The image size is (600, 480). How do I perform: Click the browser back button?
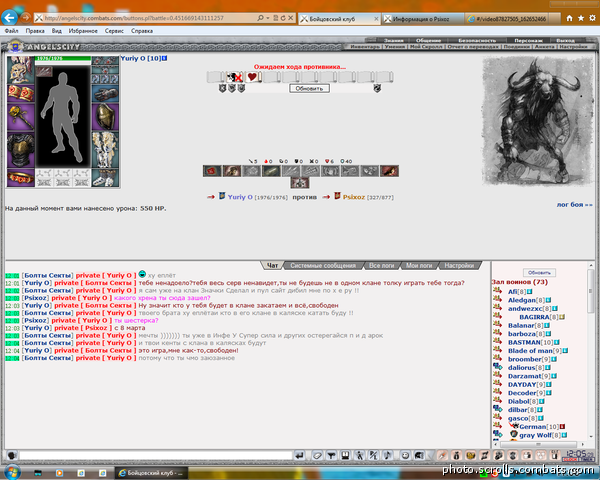[x=10, y=17]
